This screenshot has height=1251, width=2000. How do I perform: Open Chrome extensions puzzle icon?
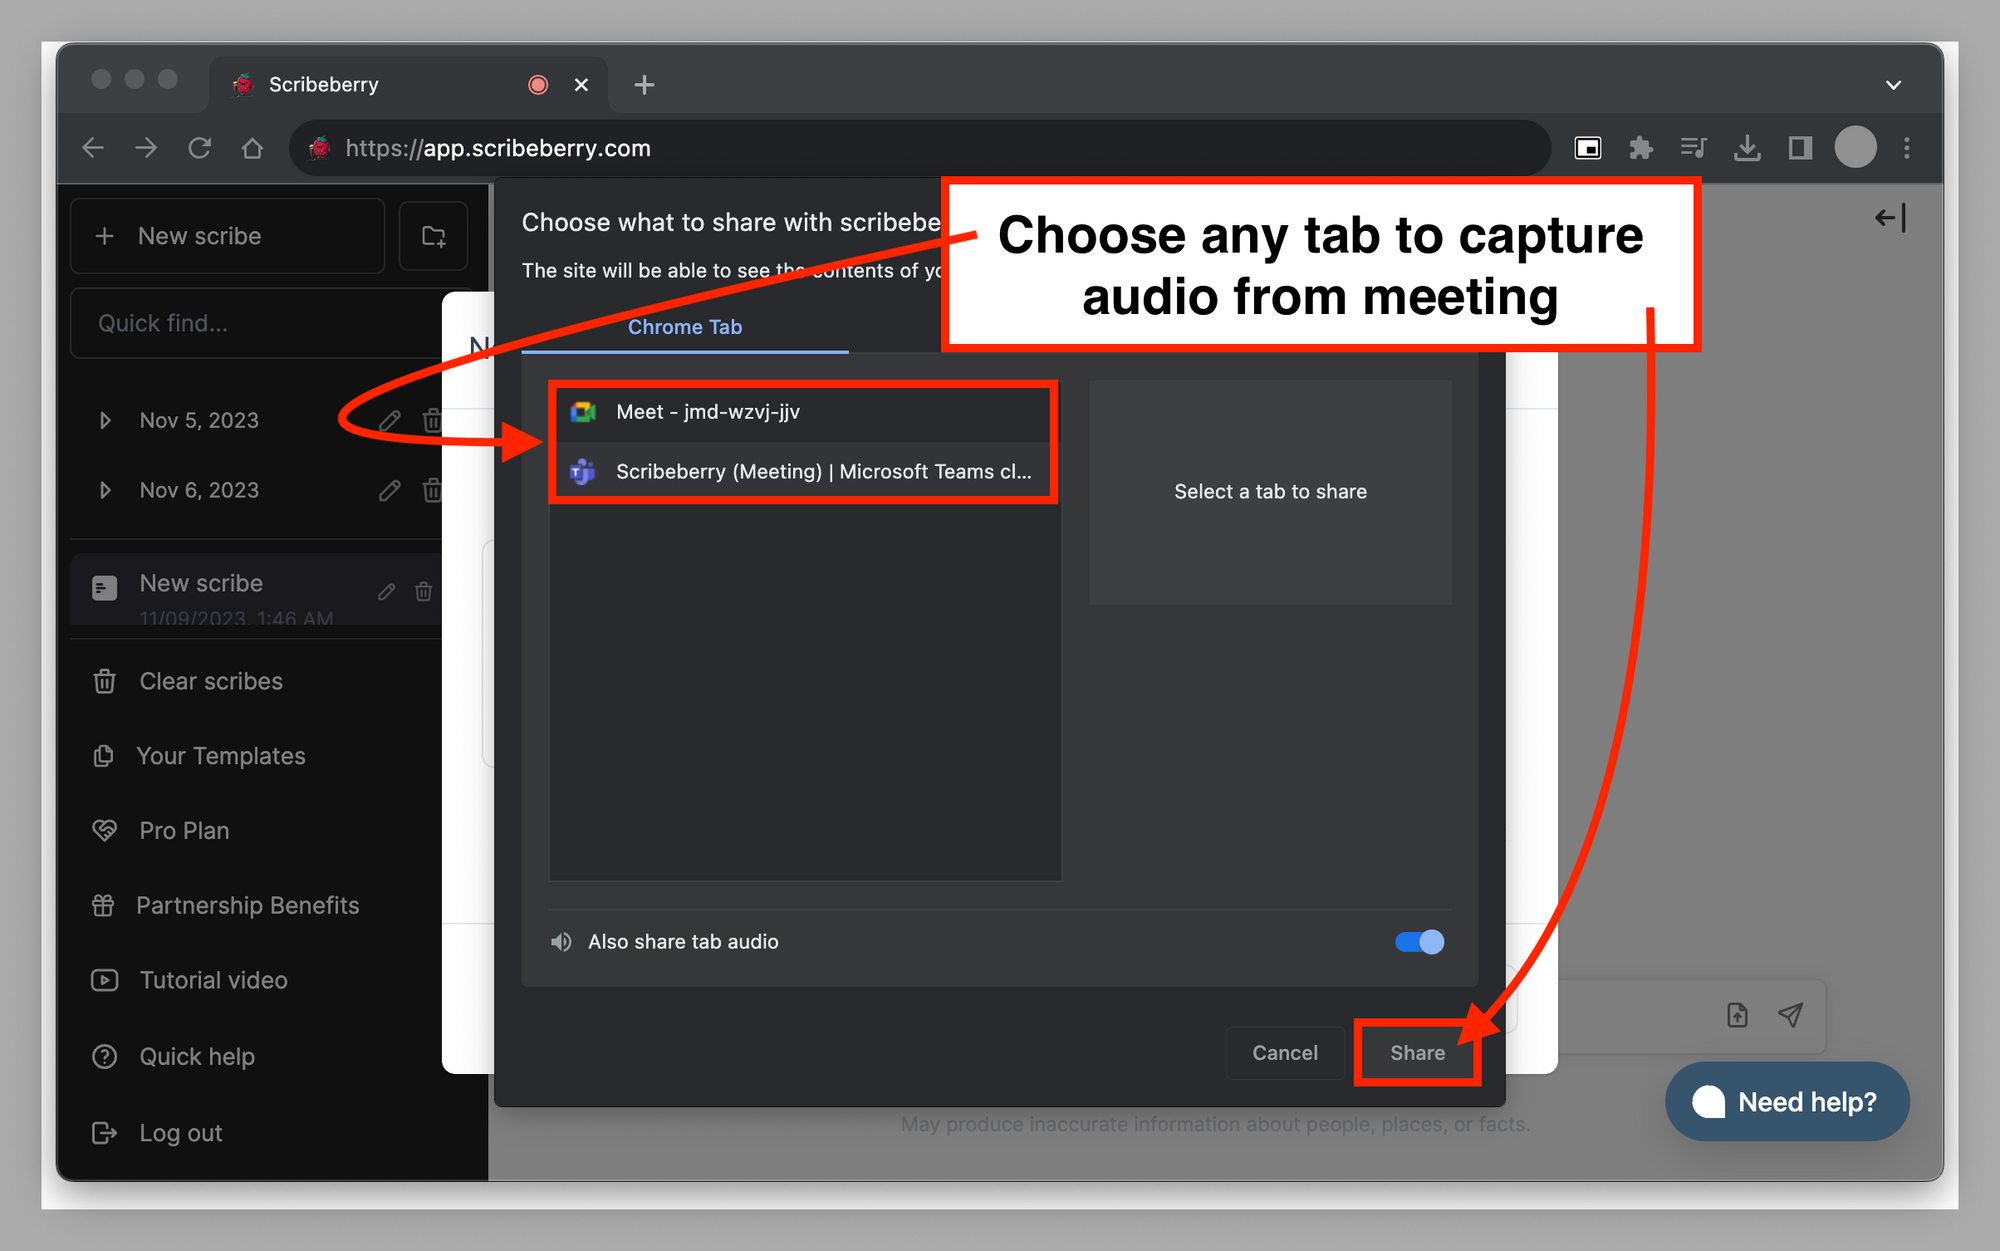click(x=1640, y=148)
